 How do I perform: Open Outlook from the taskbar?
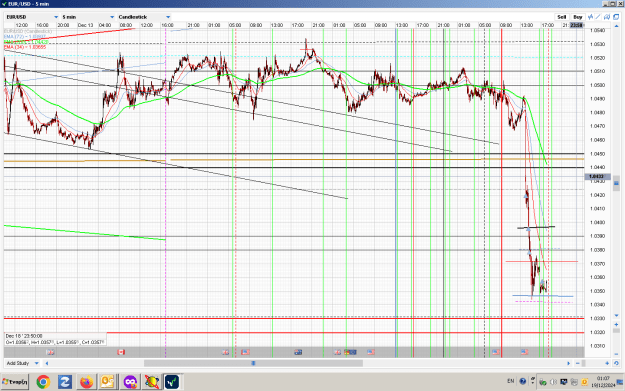108,382
